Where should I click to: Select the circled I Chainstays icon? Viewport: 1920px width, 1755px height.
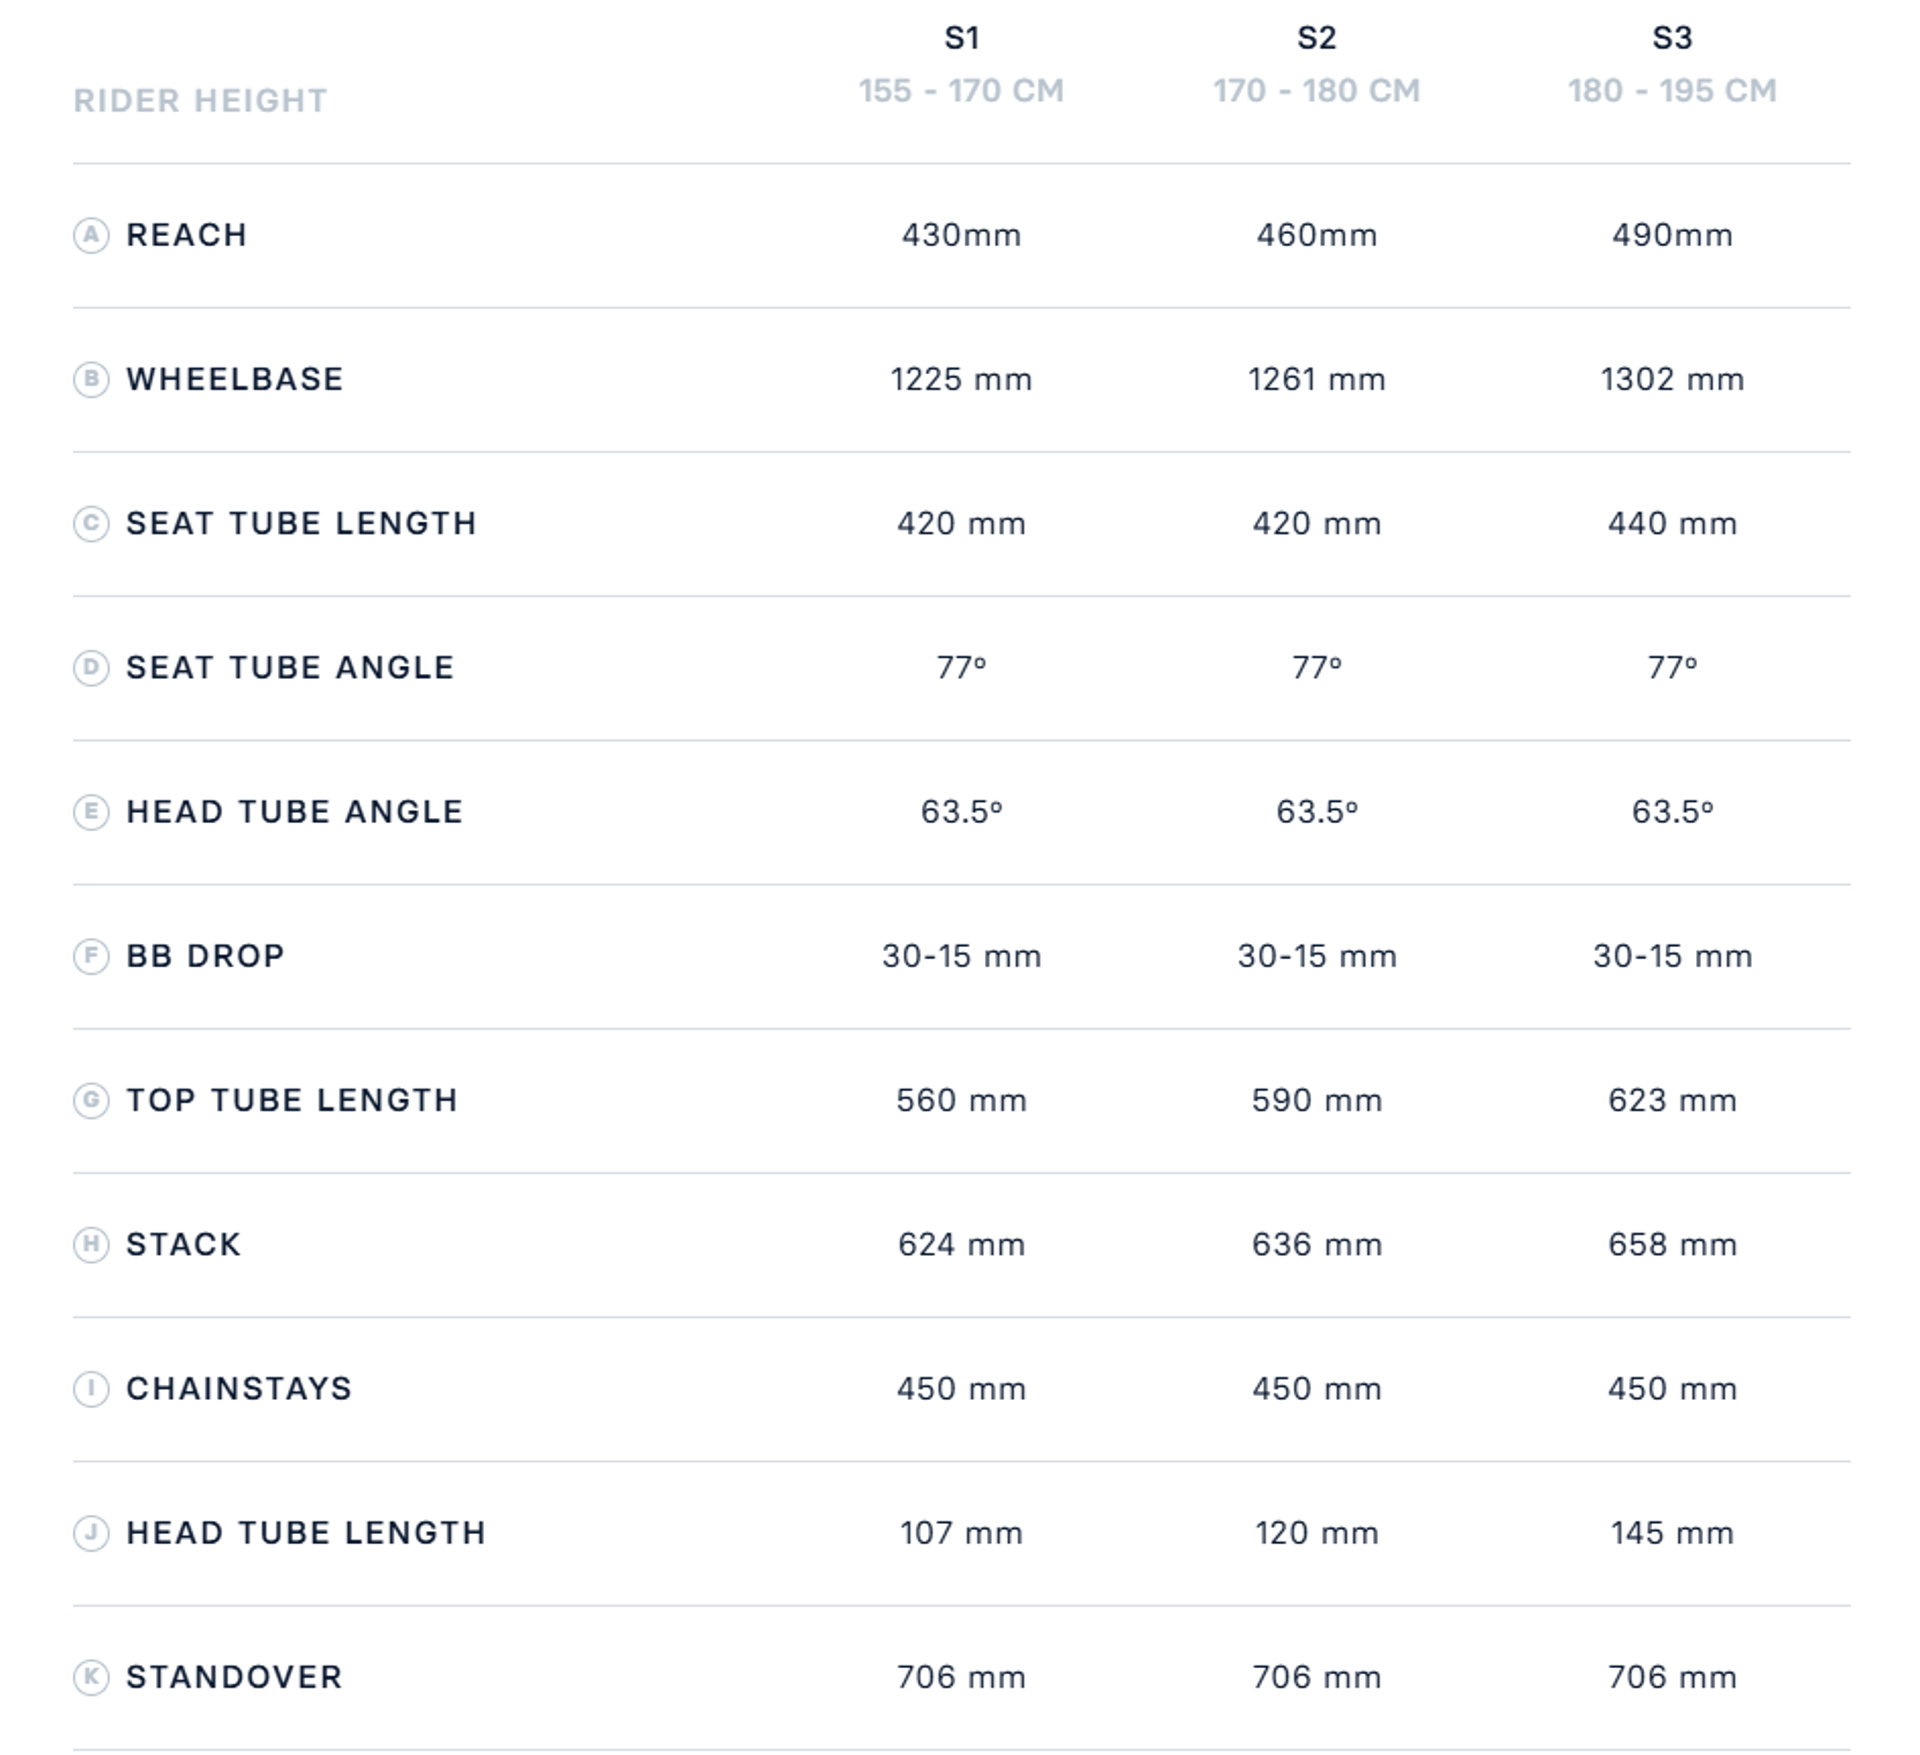click(x=91, y=1388)
